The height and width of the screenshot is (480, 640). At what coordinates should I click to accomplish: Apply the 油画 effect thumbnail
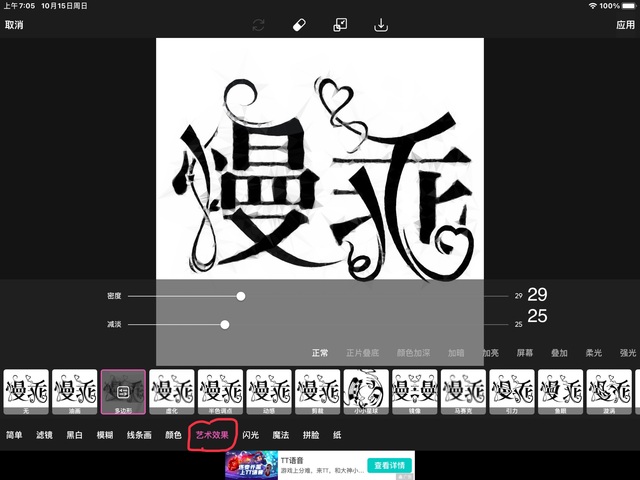point(75,391)
